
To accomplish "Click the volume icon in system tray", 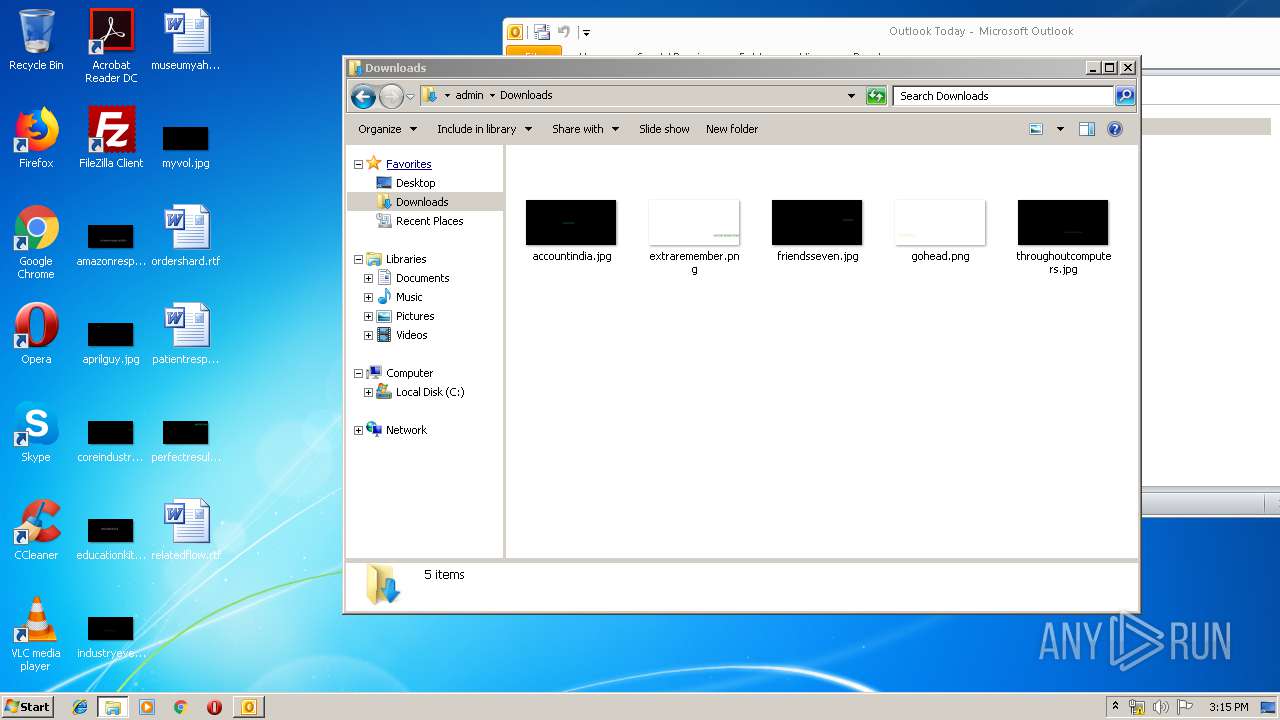I will coord(1160,707).
